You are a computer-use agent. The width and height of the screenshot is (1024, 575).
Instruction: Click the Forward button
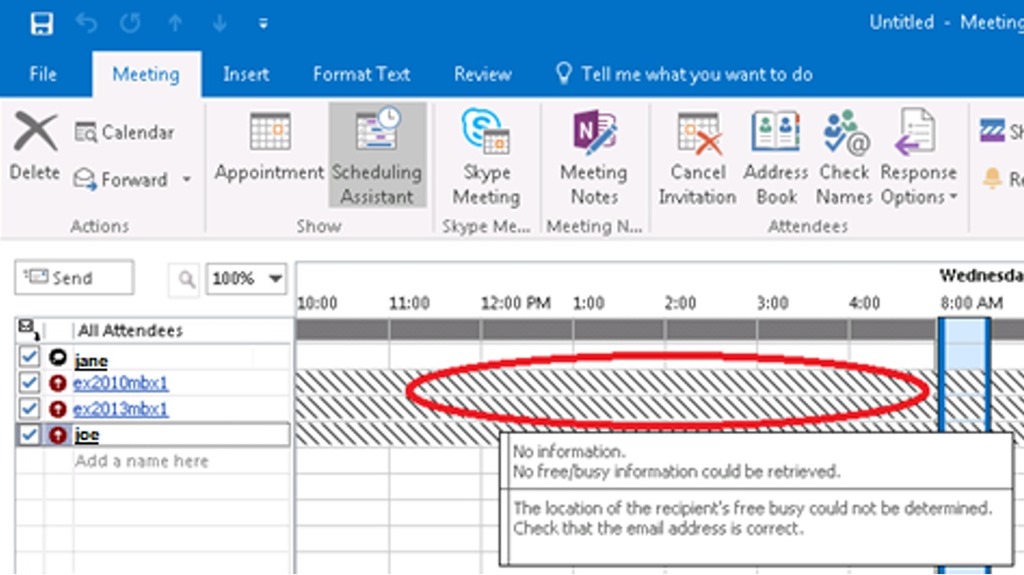point(122,180)
